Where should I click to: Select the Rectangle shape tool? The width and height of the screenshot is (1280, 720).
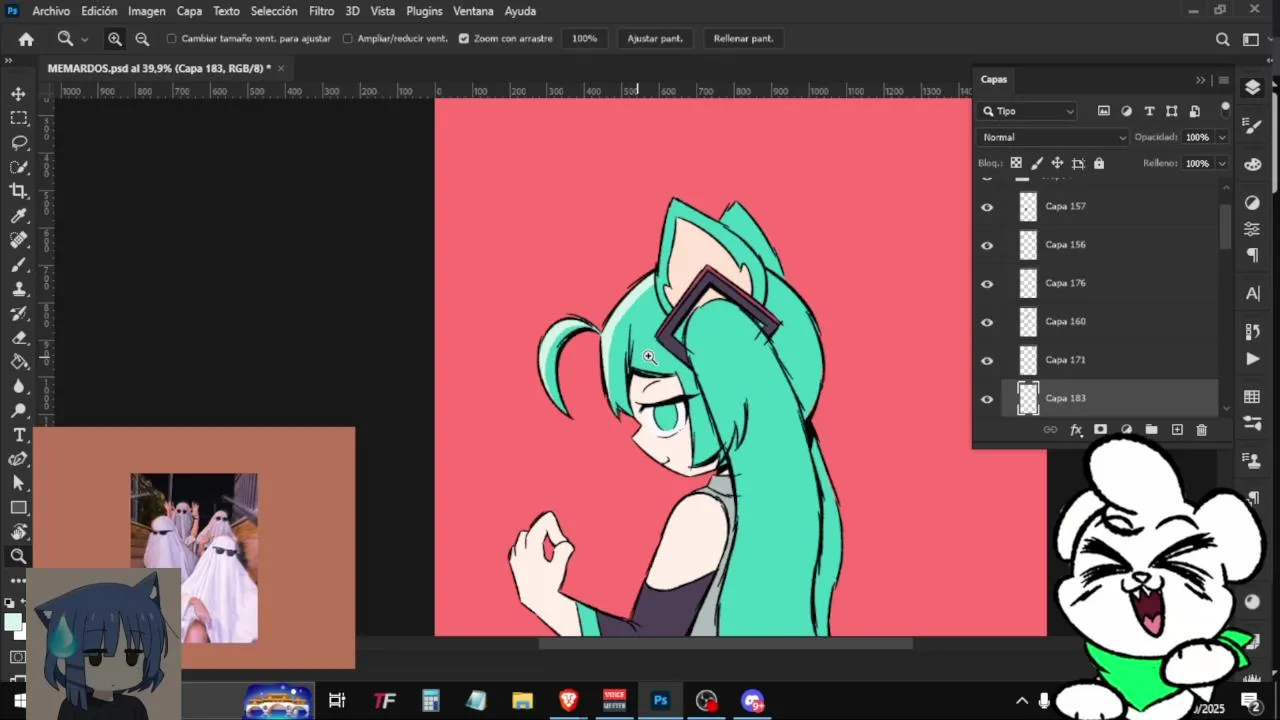click(x=18, y=508)
